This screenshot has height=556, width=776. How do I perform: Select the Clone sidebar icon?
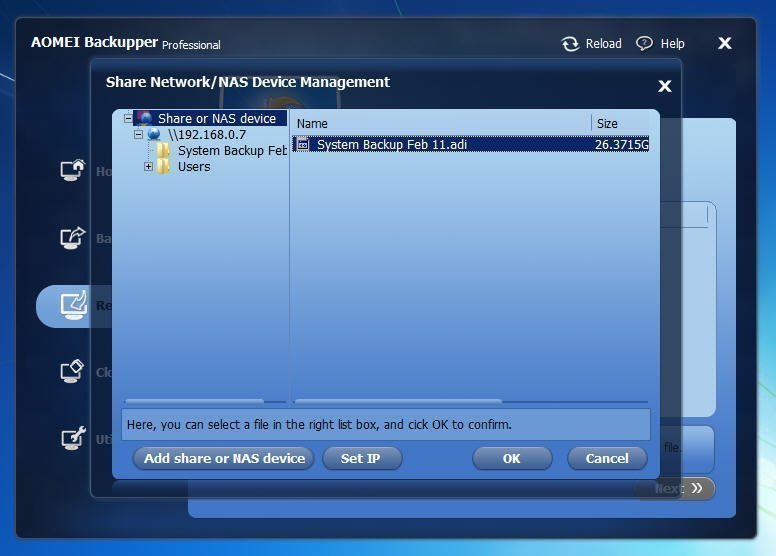point(72,371)
